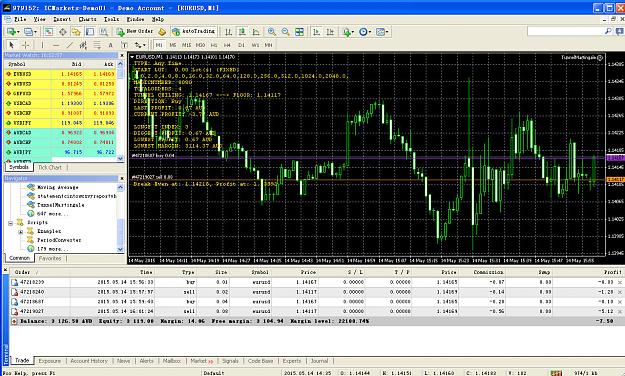Open the tile windows icon

299,32
